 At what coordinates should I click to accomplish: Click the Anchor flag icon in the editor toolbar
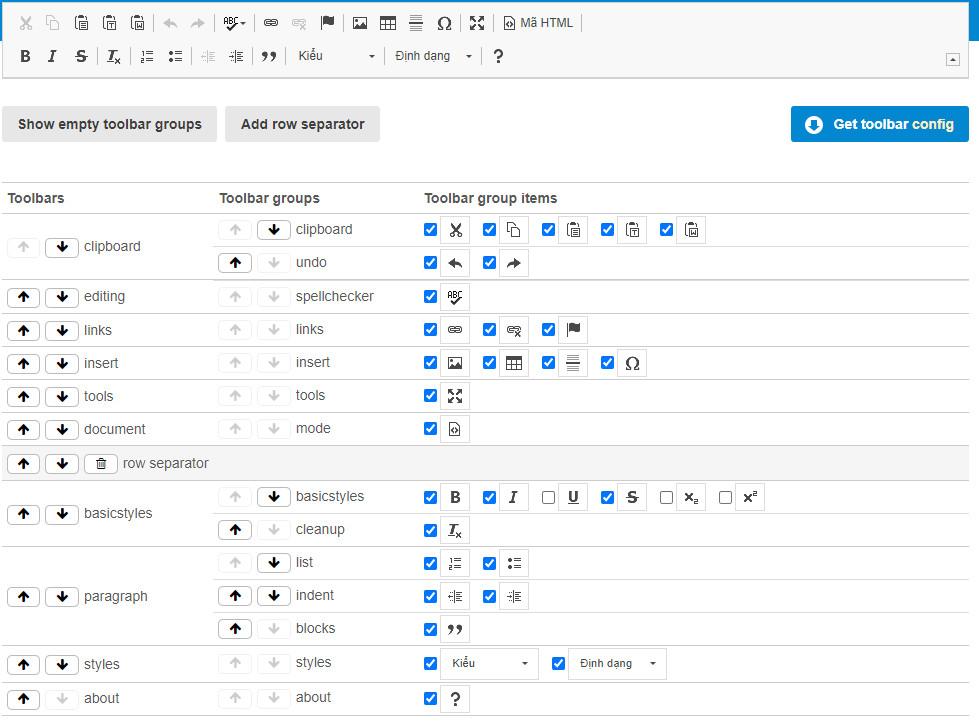click(x=327, y=23)
